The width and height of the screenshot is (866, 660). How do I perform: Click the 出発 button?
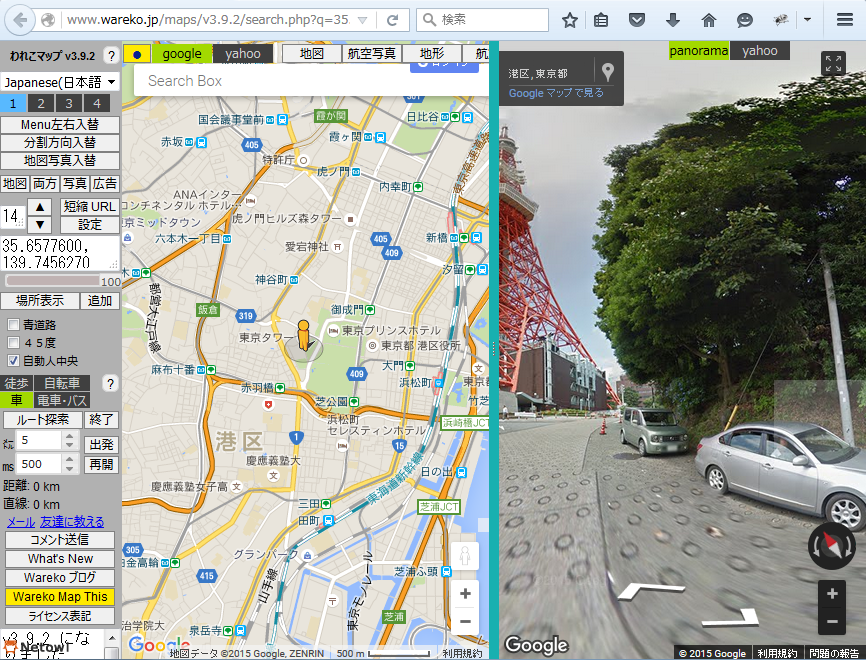click(x=102, y=445)
